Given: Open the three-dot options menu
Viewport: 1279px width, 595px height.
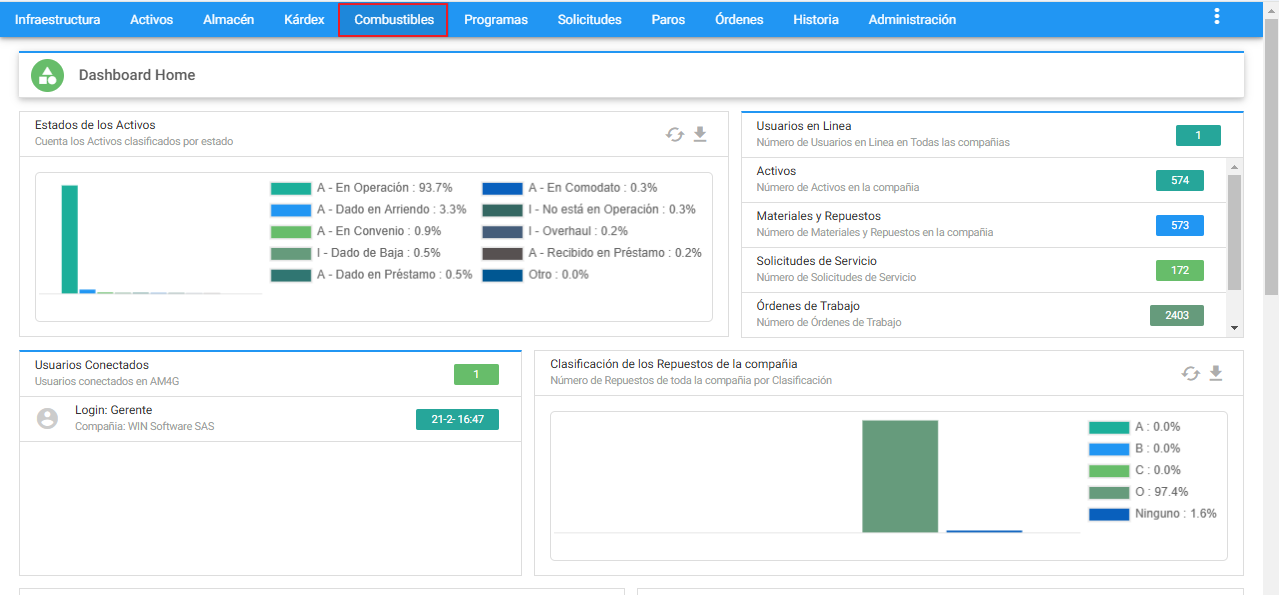Looking at the screenshot, I should coord(1217,16).
